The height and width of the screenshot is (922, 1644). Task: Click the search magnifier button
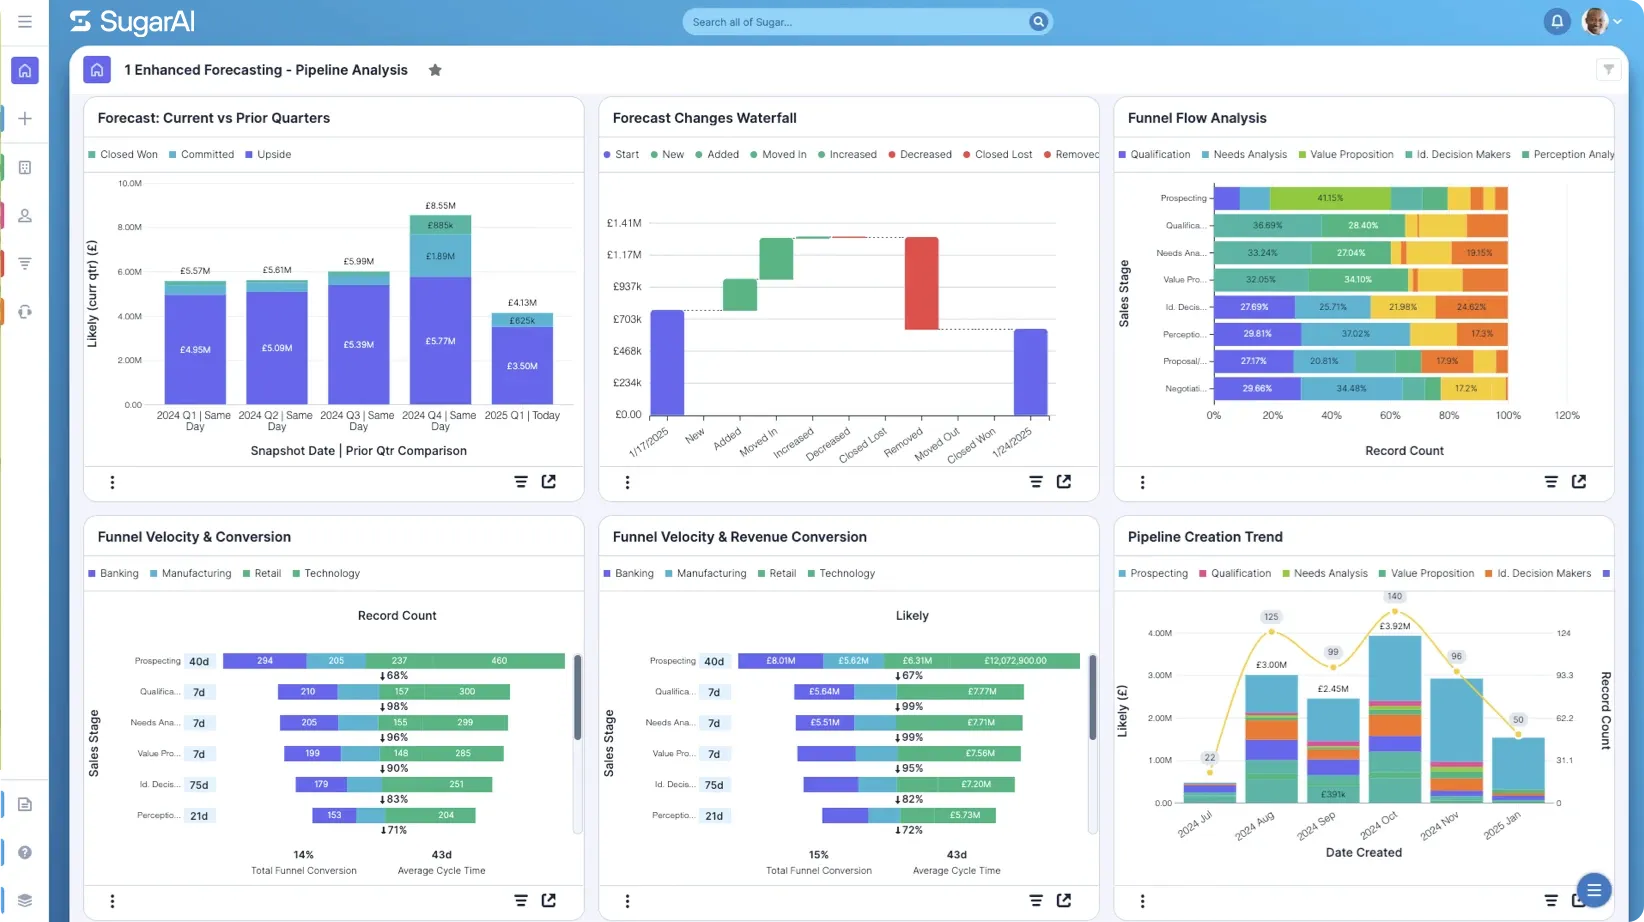pos(1038,22)
